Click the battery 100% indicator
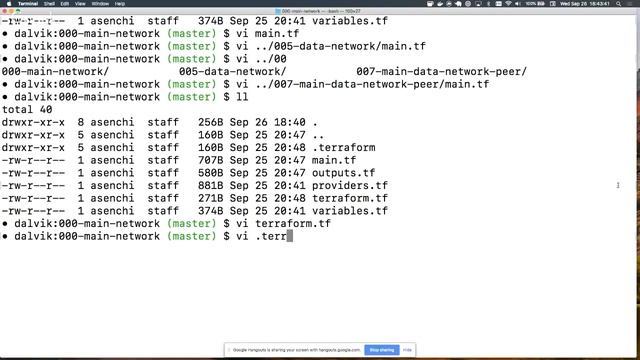640x360 pixels. [535, 4]
